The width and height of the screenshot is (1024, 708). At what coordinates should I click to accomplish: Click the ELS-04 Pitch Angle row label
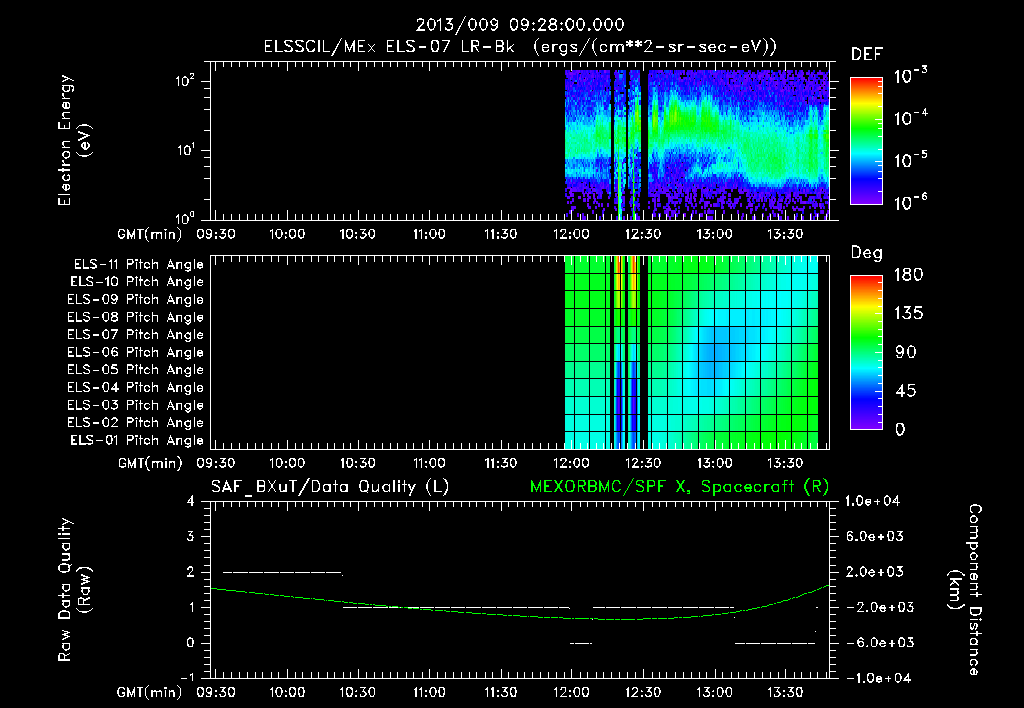pos(135,388)
